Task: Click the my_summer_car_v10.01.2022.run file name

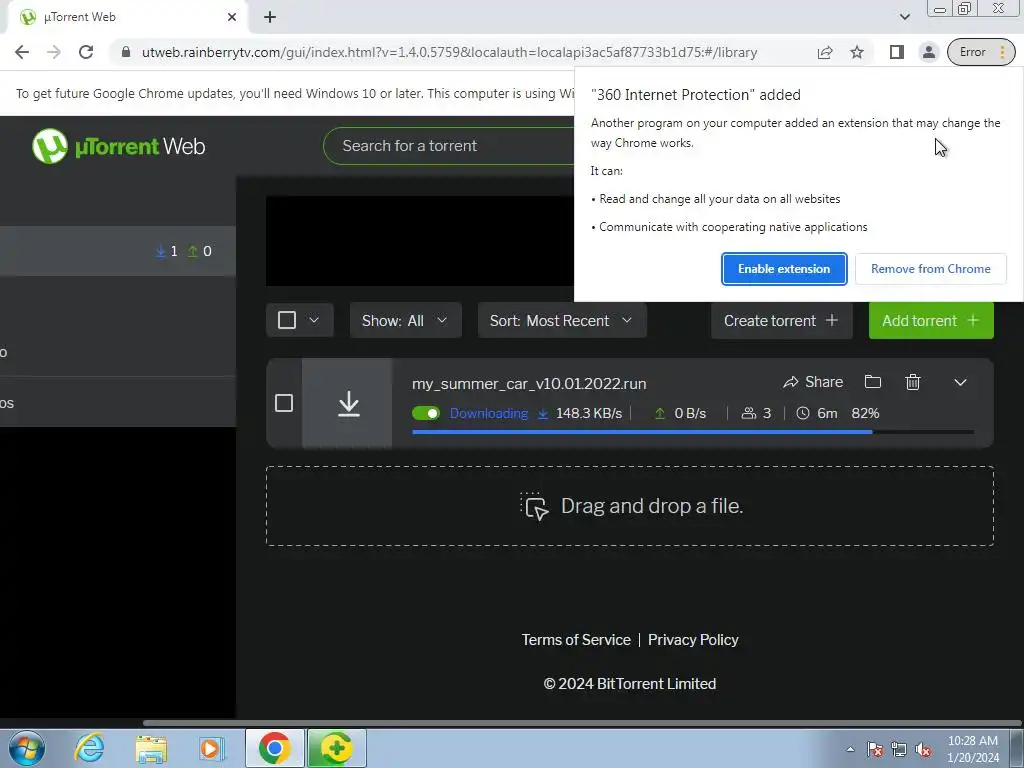Action: pos(529,383)
